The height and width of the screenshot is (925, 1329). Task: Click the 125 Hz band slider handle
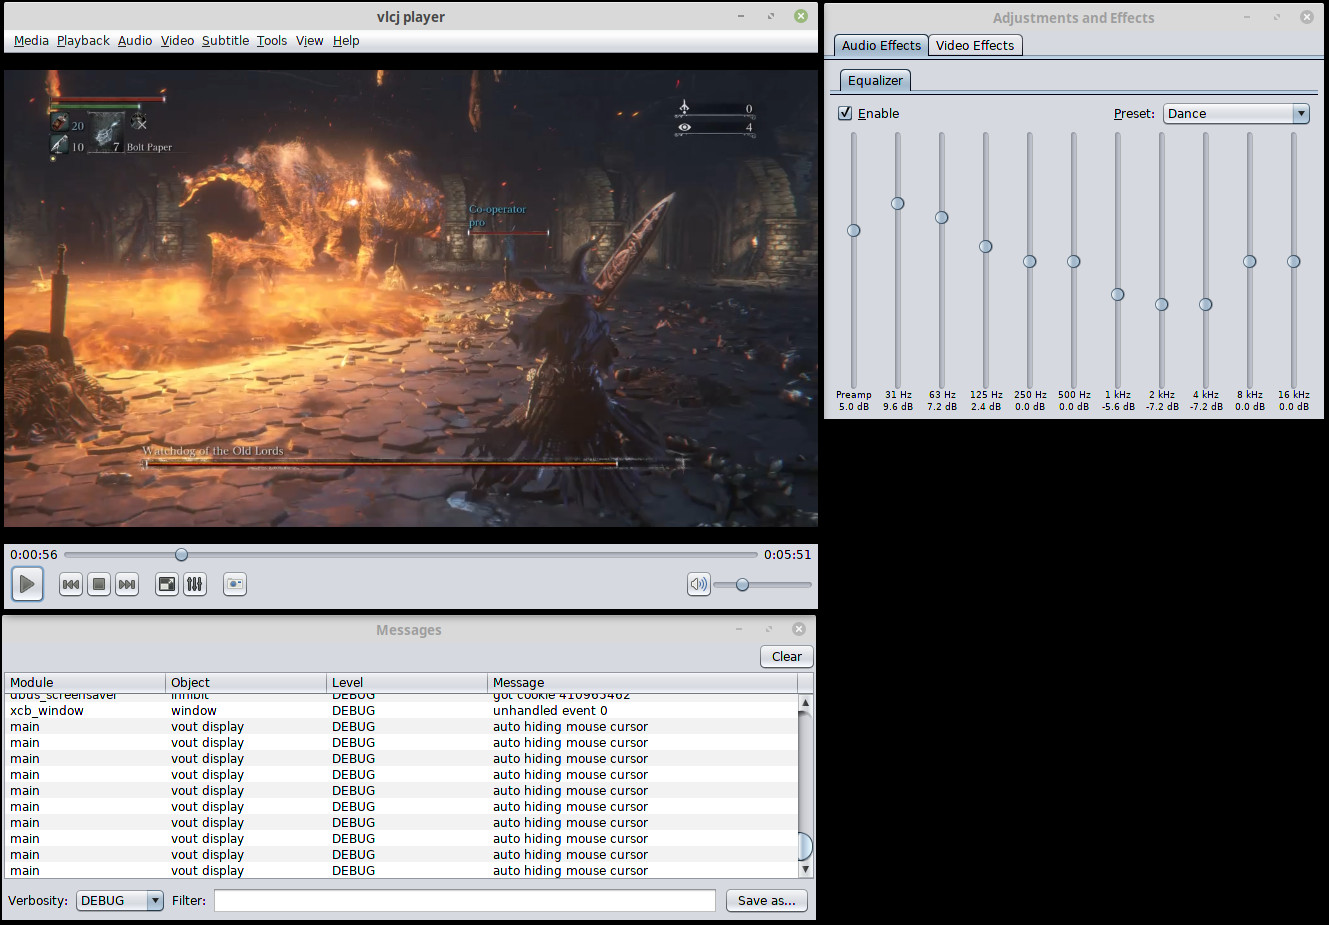pyautogui.click(x=986, y=246)
